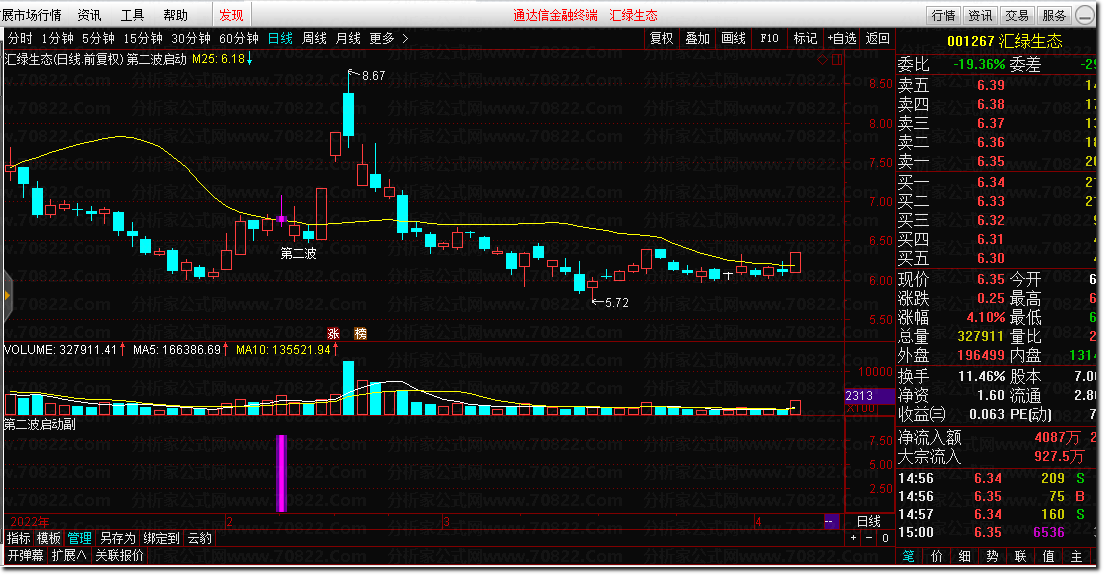The height and width of the screenshot is (575, 1105).
Task: Open the 帮助 menu
Action: [175, 15]
